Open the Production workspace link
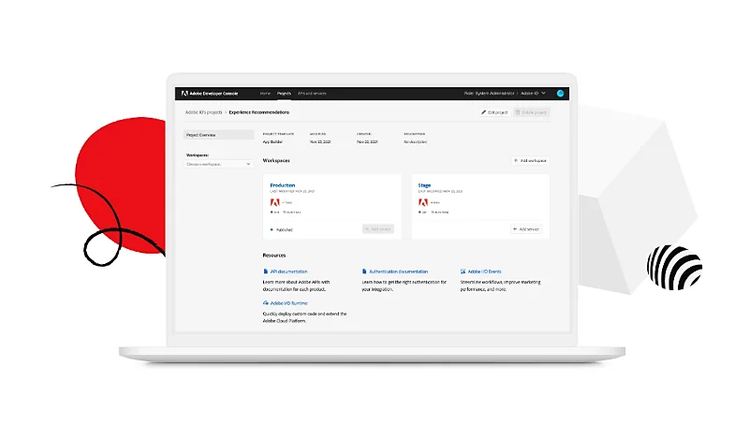This screenshot has width=750, height=440. [x=284, y=185]
